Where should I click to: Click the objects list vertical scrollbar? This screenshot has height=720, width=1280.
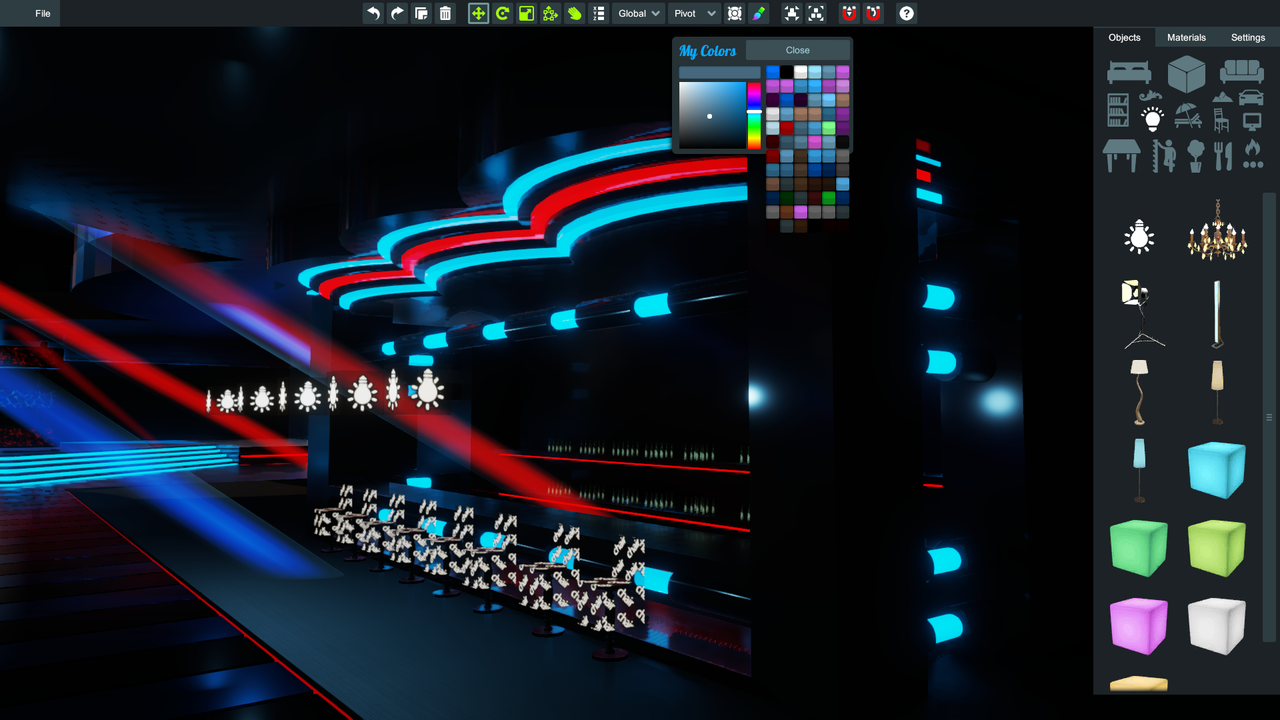click(1270, 417)
